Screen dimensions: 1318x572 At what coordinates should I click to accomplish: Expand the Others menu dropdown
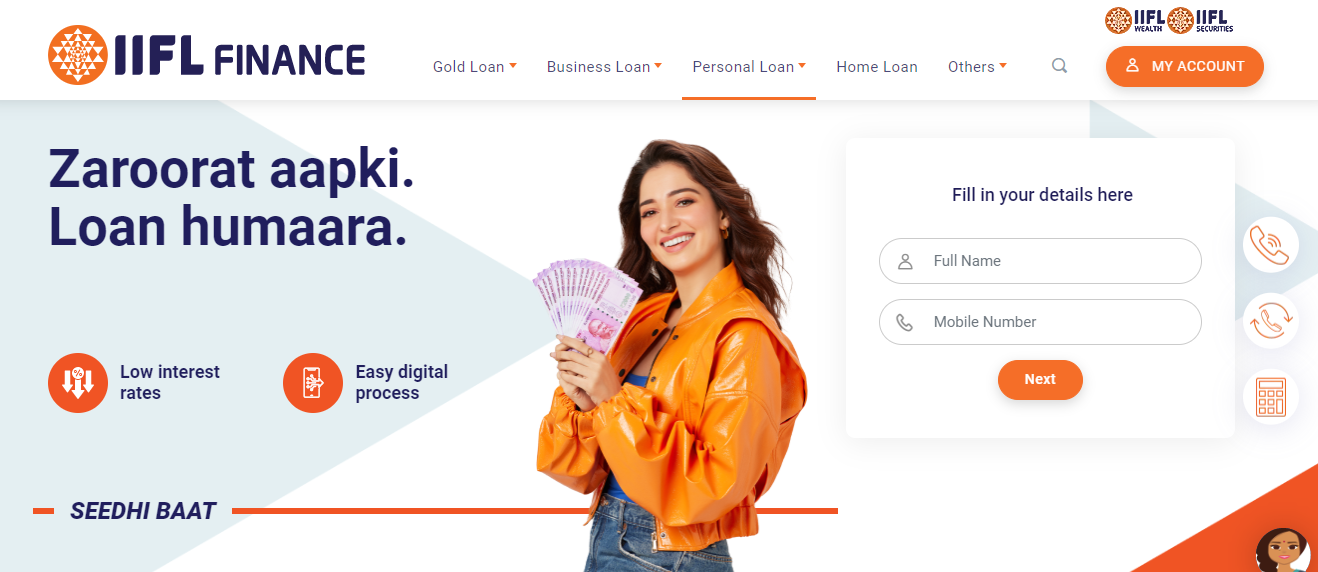tap(977, 67)
